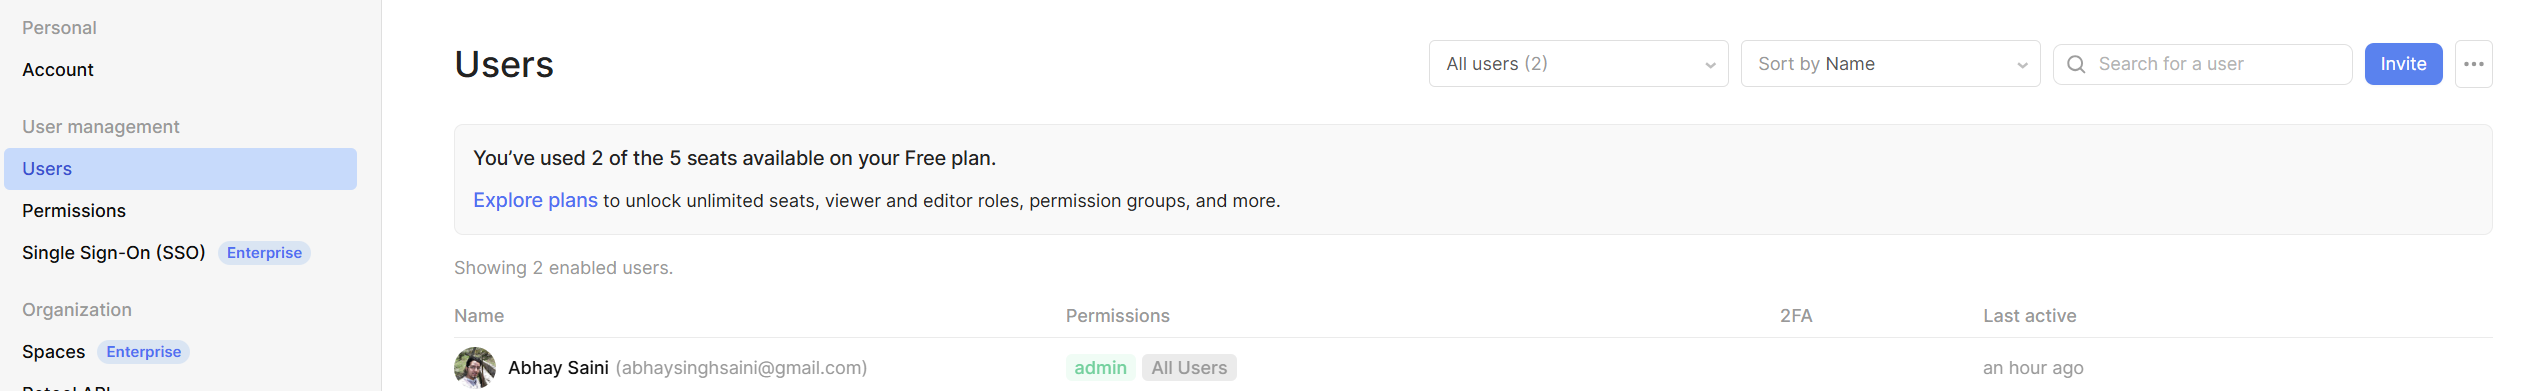This screenshot has height=391, width=2532.
Task: Select Users in sidebar
Action: point(180,169)
